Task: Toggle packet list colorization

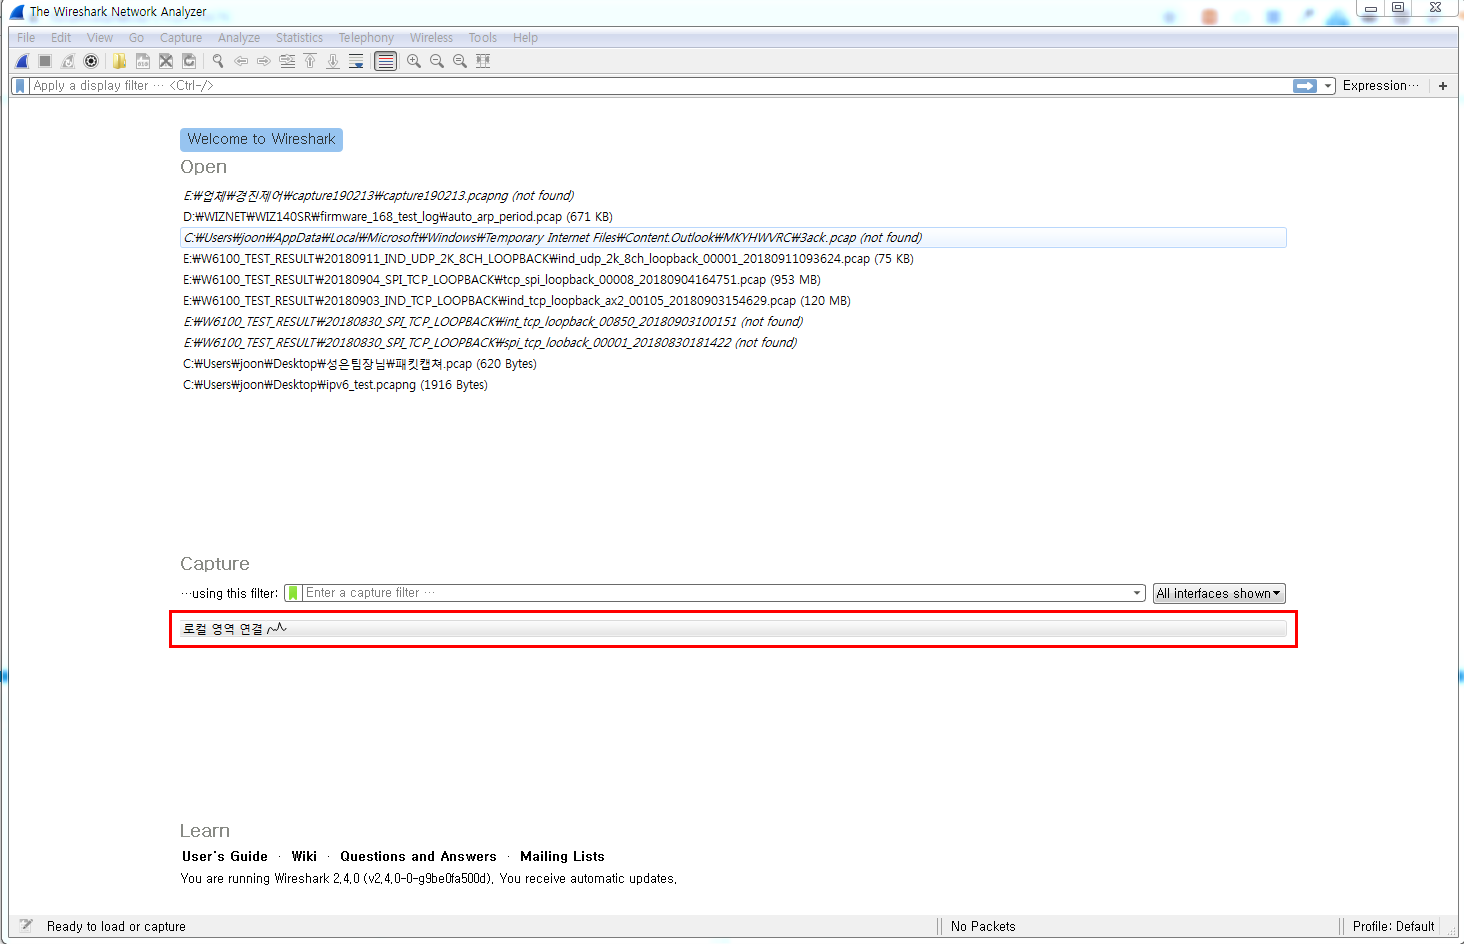Action: pyautogui.click(x=385, y=61)
